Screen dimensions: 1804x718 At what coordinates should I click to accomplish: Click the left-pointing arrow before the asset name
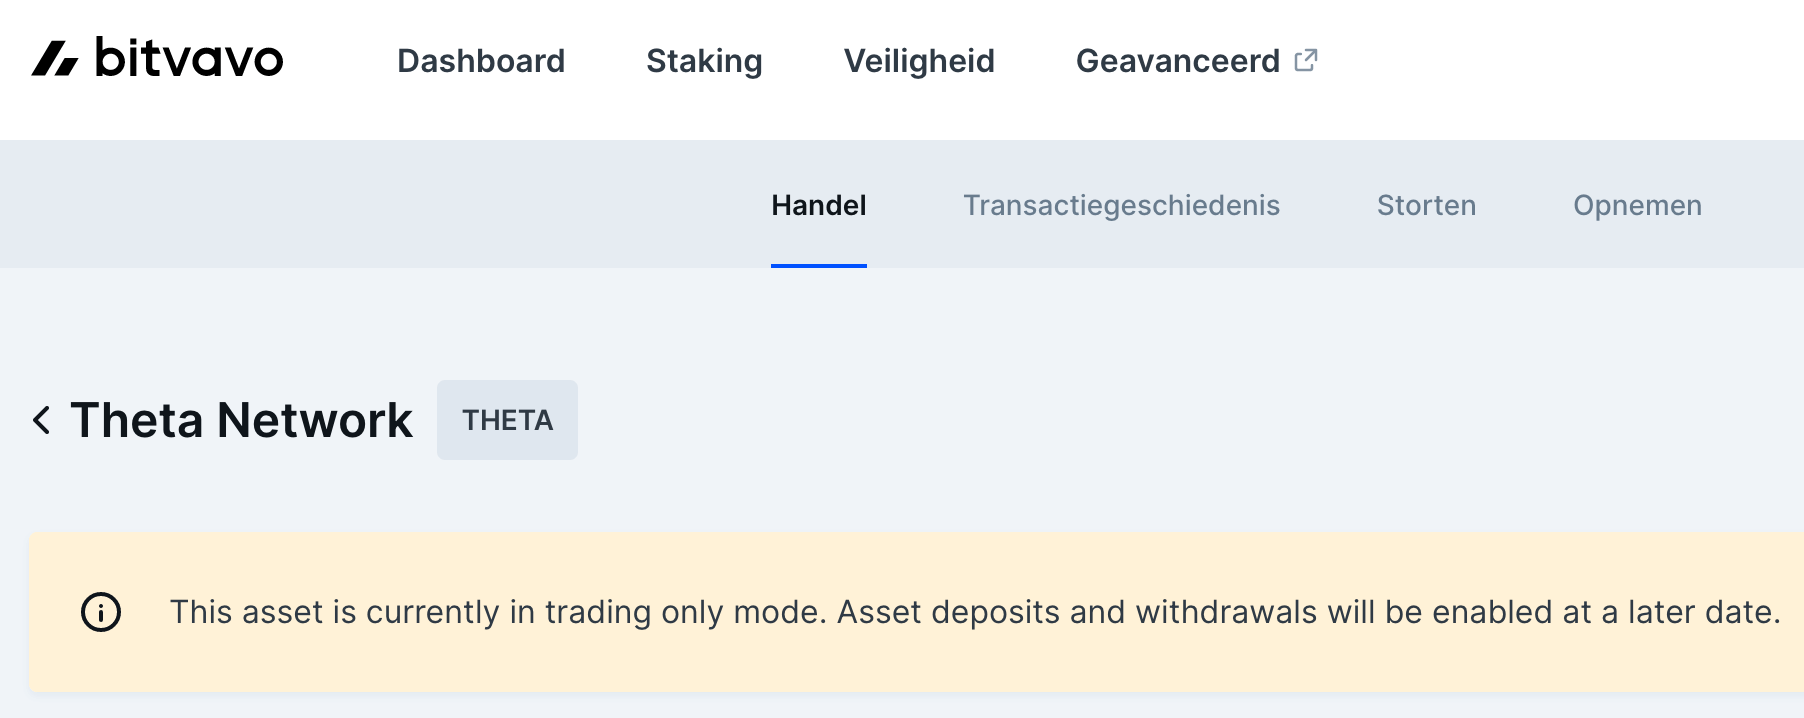[x=42, y=420]
